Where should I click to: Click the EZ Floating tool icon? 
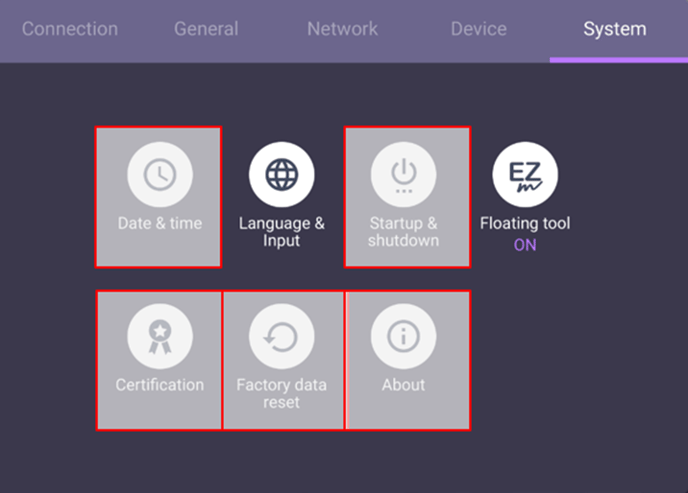tap(525, 175)
